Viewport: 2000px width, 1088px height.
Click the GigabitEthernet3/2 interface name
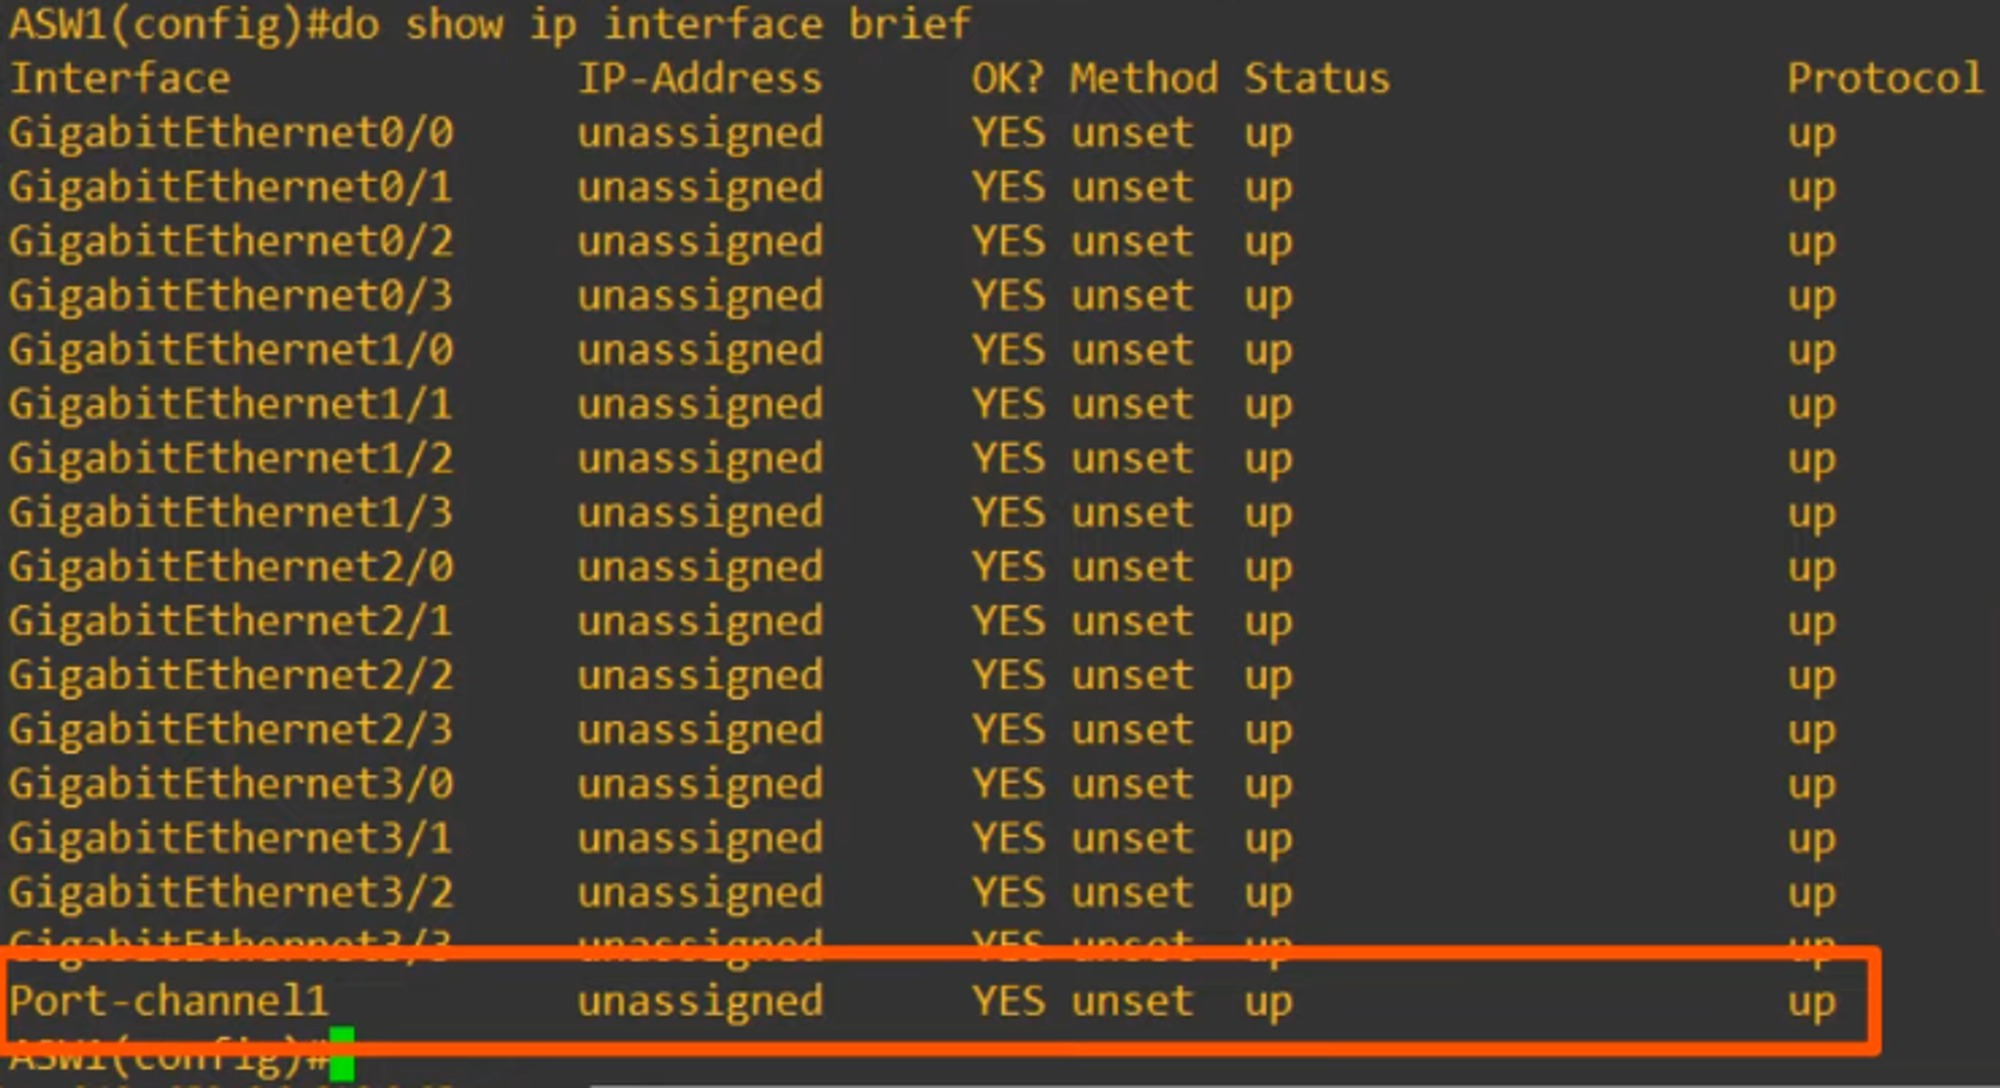coord(231,893)
